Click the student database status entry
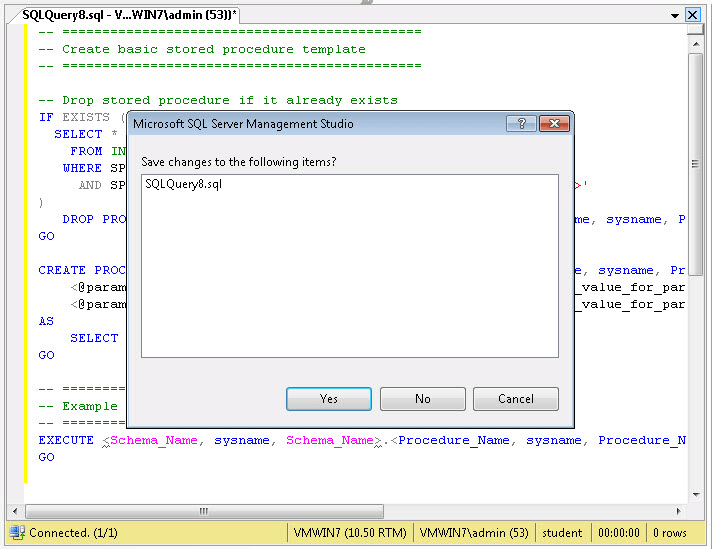 (x=562, y=533)
